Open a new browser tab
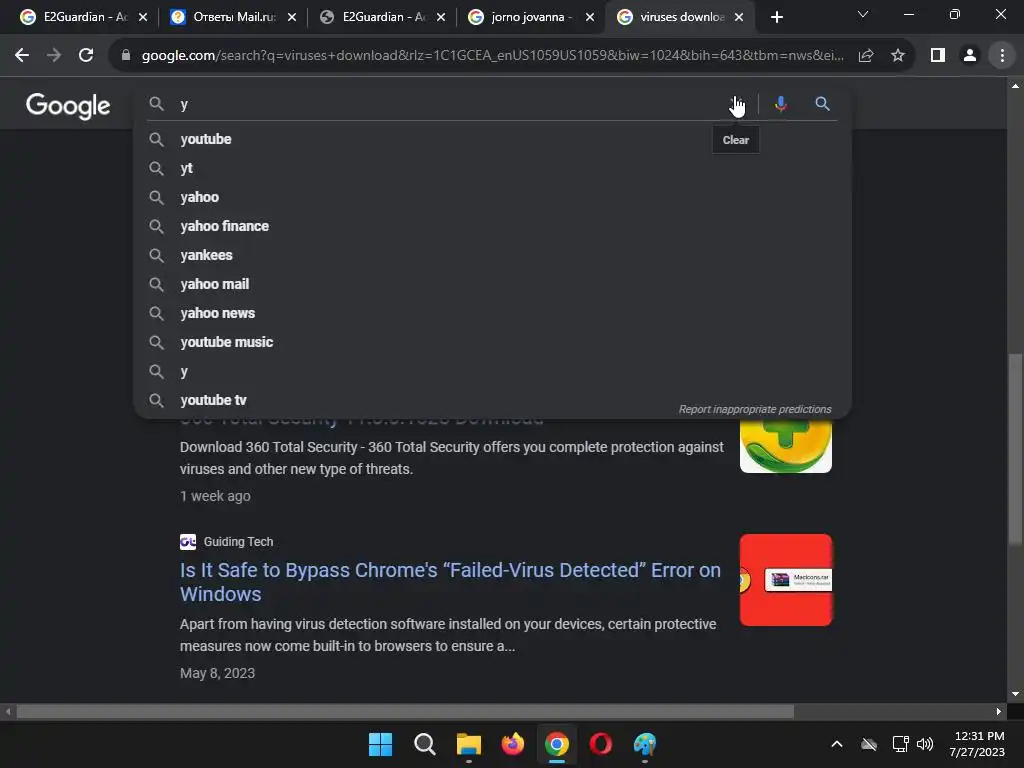 (x=776, y=18)
